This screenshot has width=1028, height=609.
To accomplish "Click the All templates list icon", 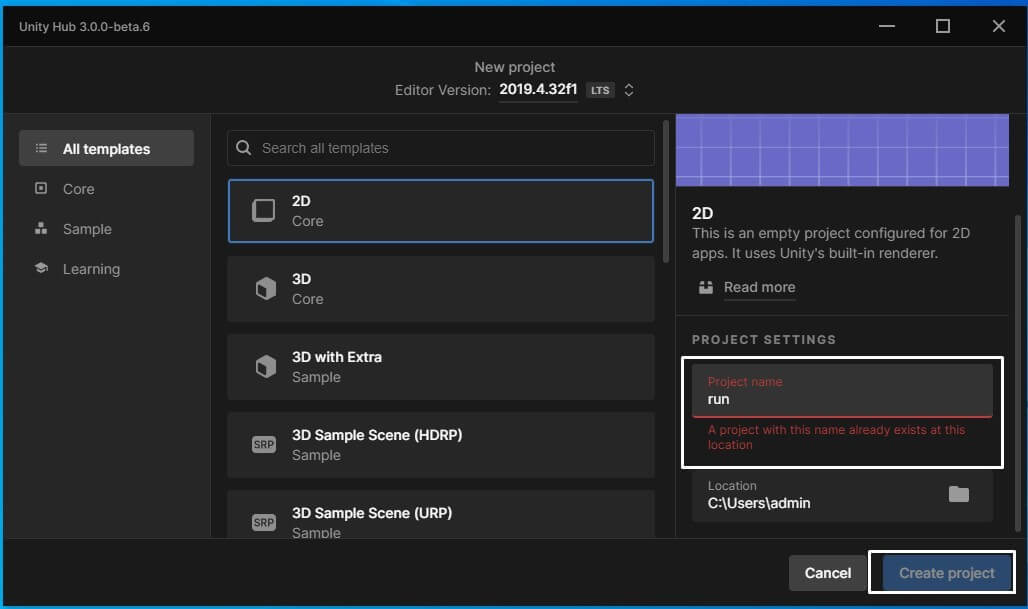I will (x=41, y=148).
